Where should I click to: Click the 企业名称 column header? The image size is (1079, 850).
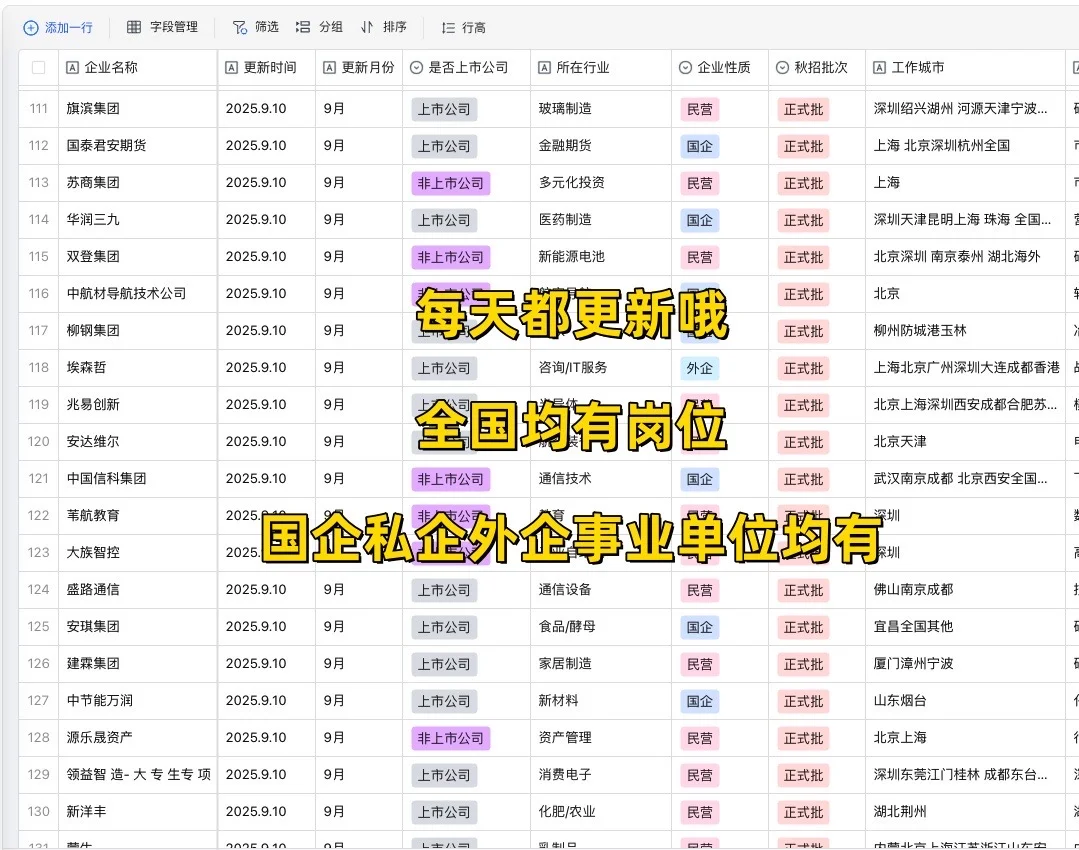click(x=138, y=67)
